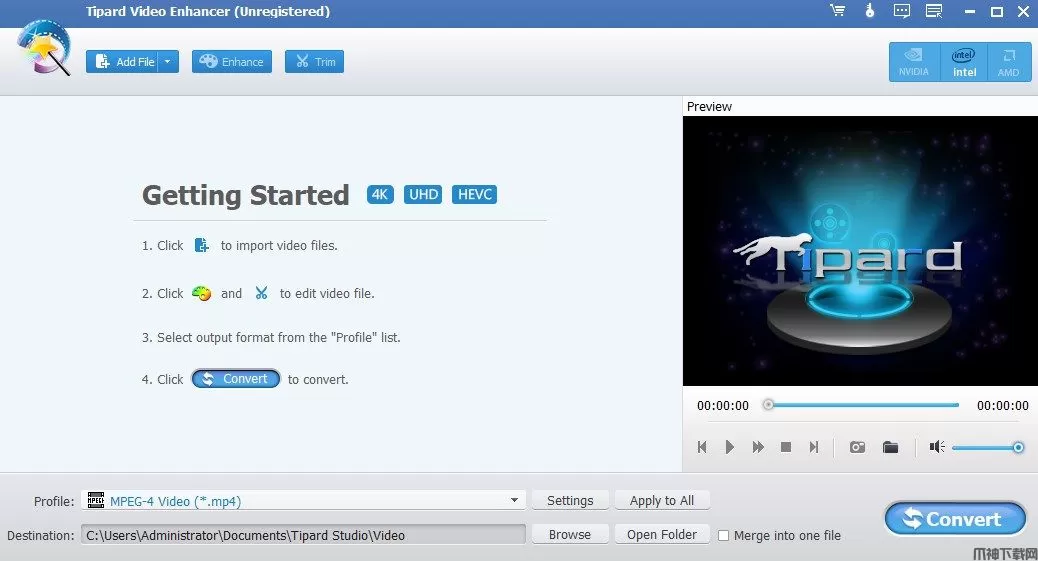The image size is (1038, 561).
Task: Open the snapshot folder icon in preview
Action: (890, 447)
